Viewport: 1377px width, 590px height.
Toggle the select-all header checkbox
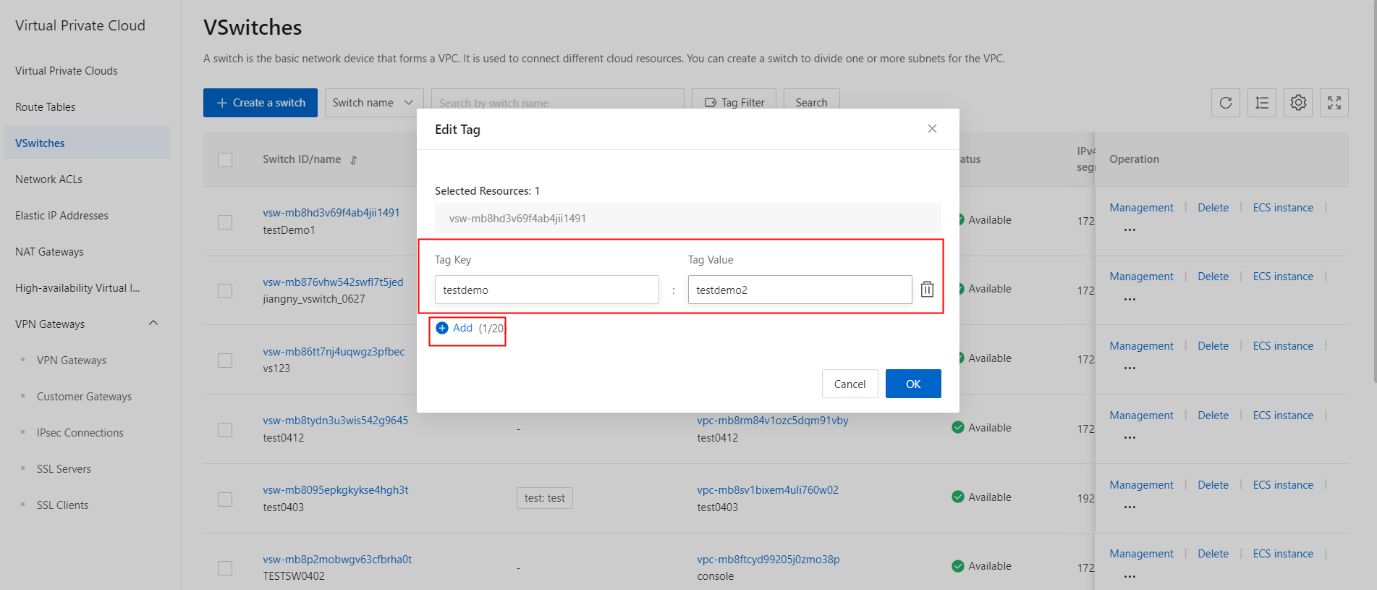click(225, 160)
